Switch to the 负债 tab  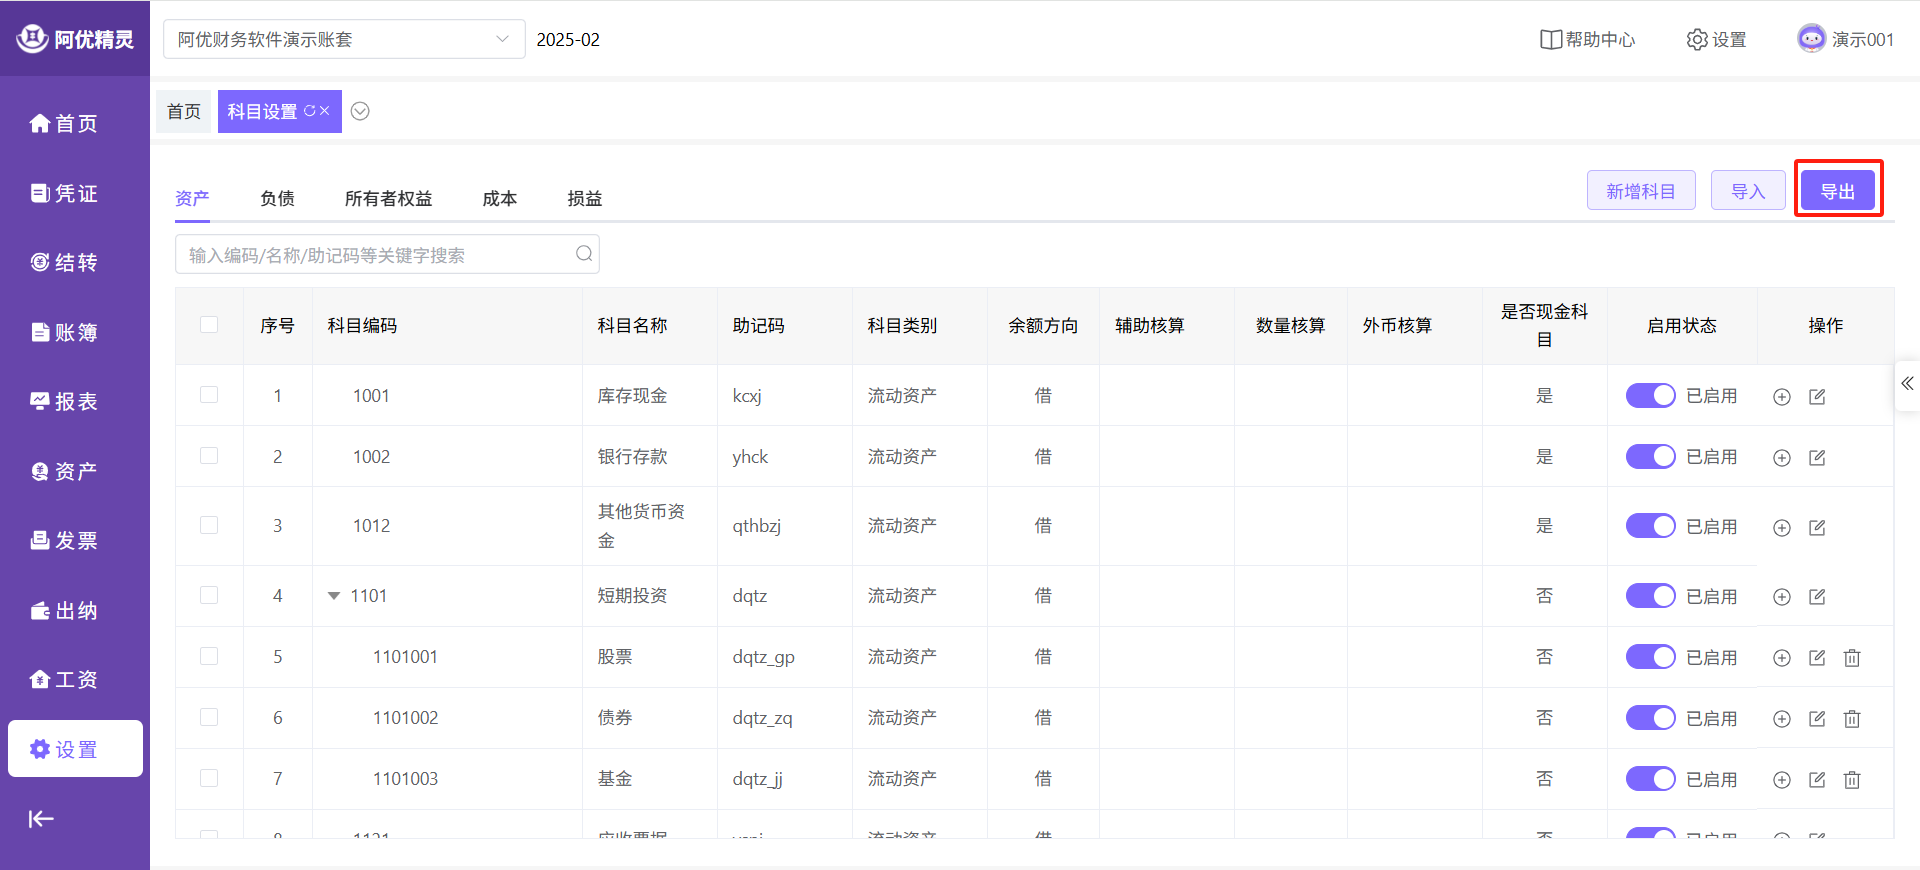pyautogui.click(x=277, y=198)
